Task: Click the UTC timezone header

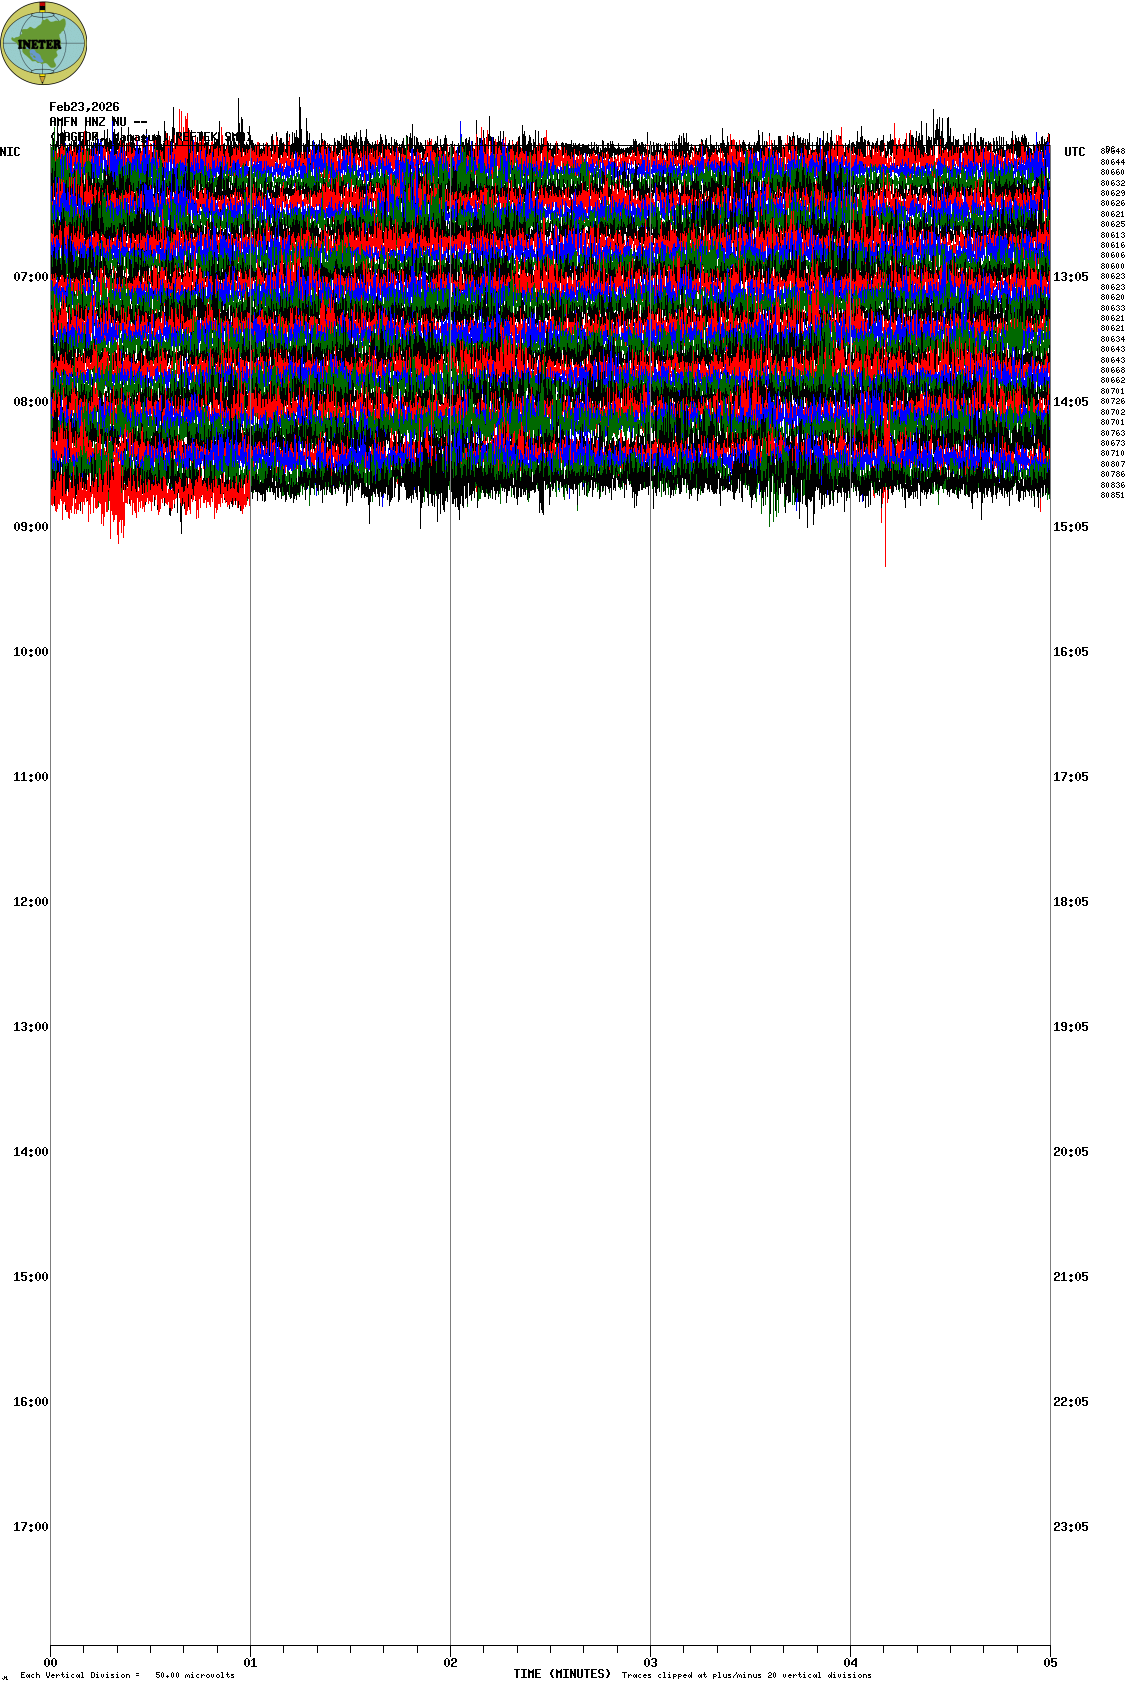Action: (x=1074, y=152)
